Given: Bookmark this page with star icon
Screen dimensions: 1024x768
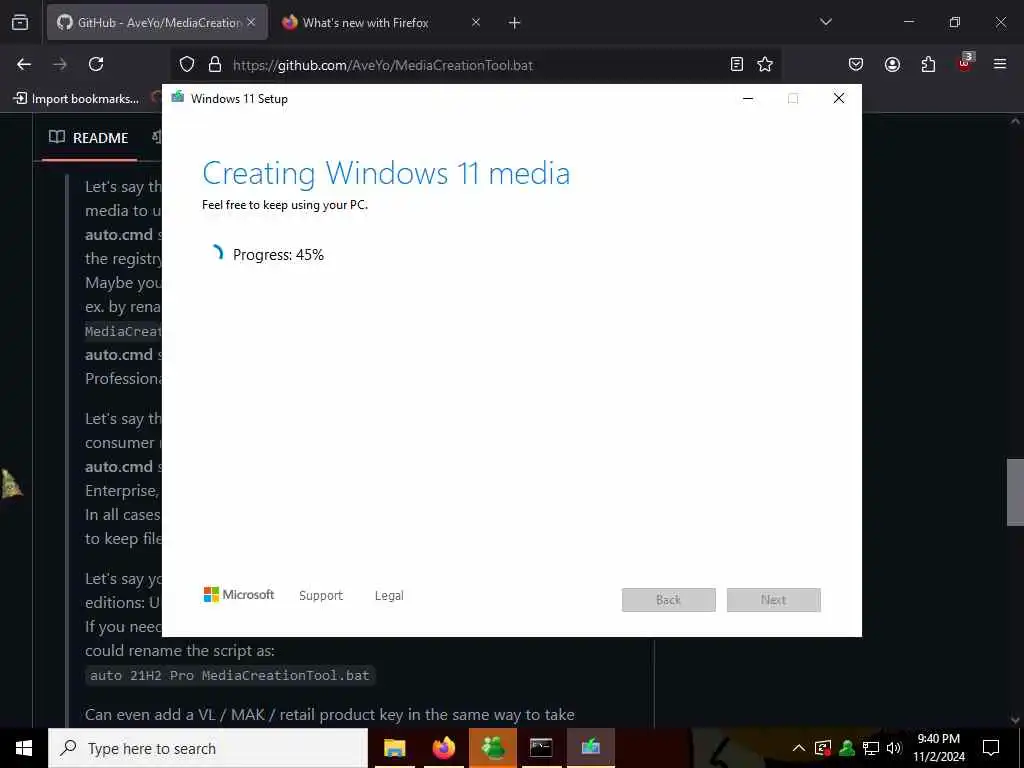Looking at the screenshot, I should [x=765, y=64].
